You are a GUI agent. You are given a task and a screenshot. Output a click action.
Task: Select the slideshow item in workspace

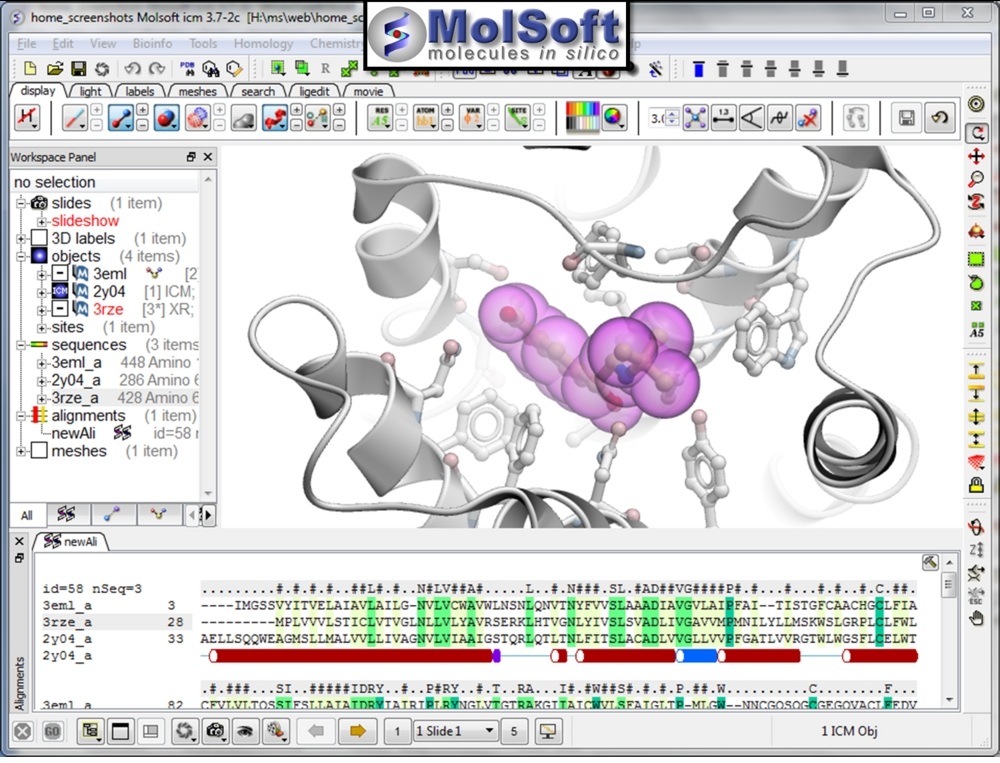[85, 221]
